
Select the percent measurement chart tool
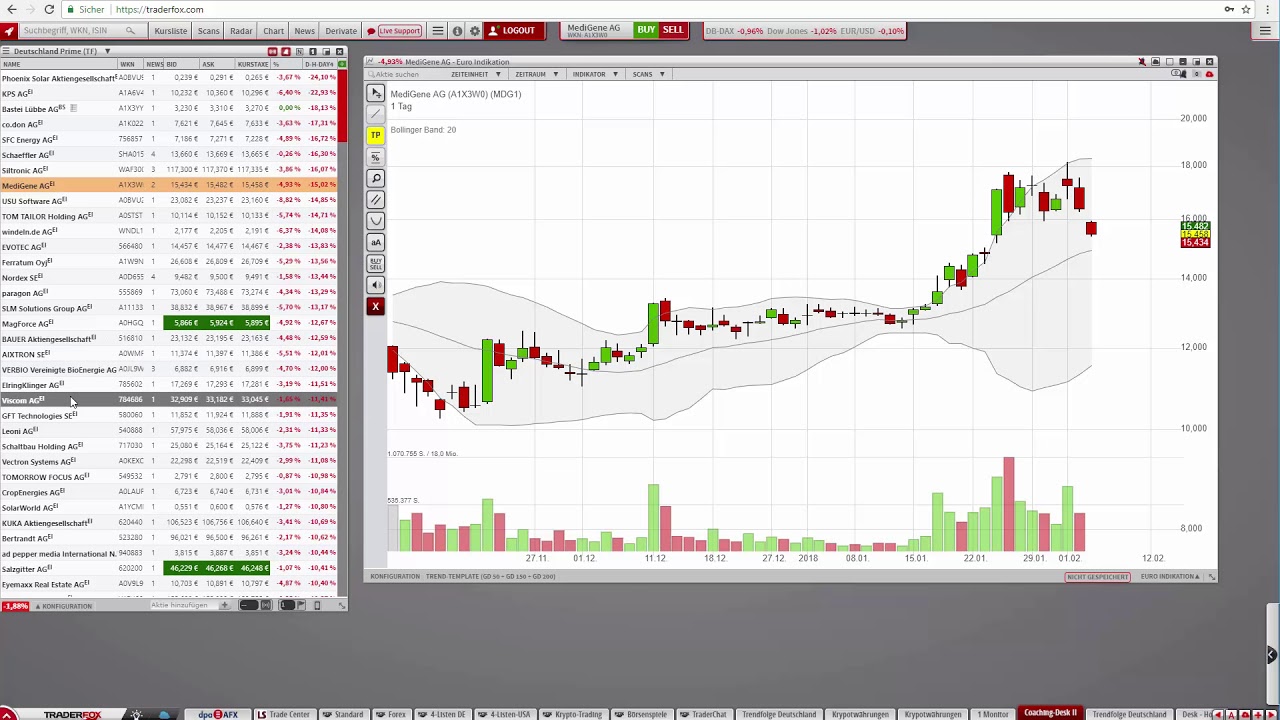376,157
